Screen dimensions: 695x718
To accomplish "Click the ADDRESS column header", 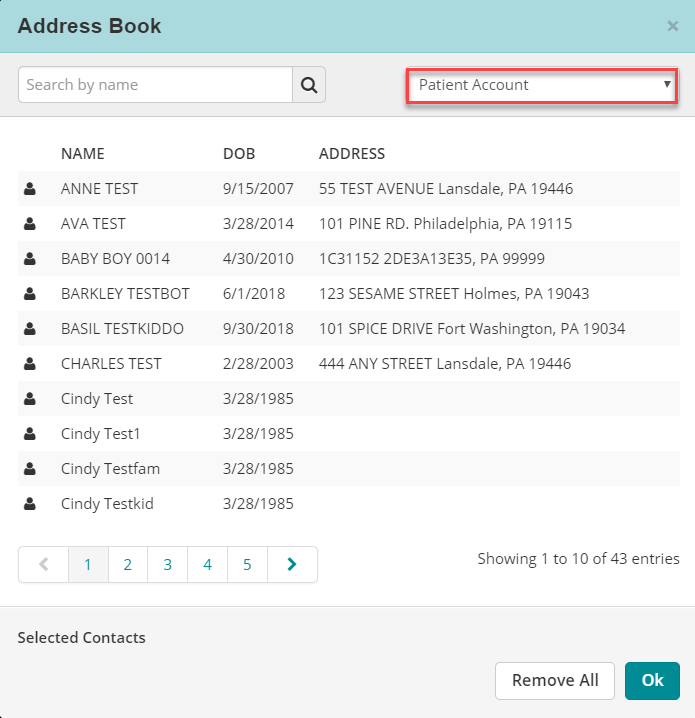I will point(352,154).
